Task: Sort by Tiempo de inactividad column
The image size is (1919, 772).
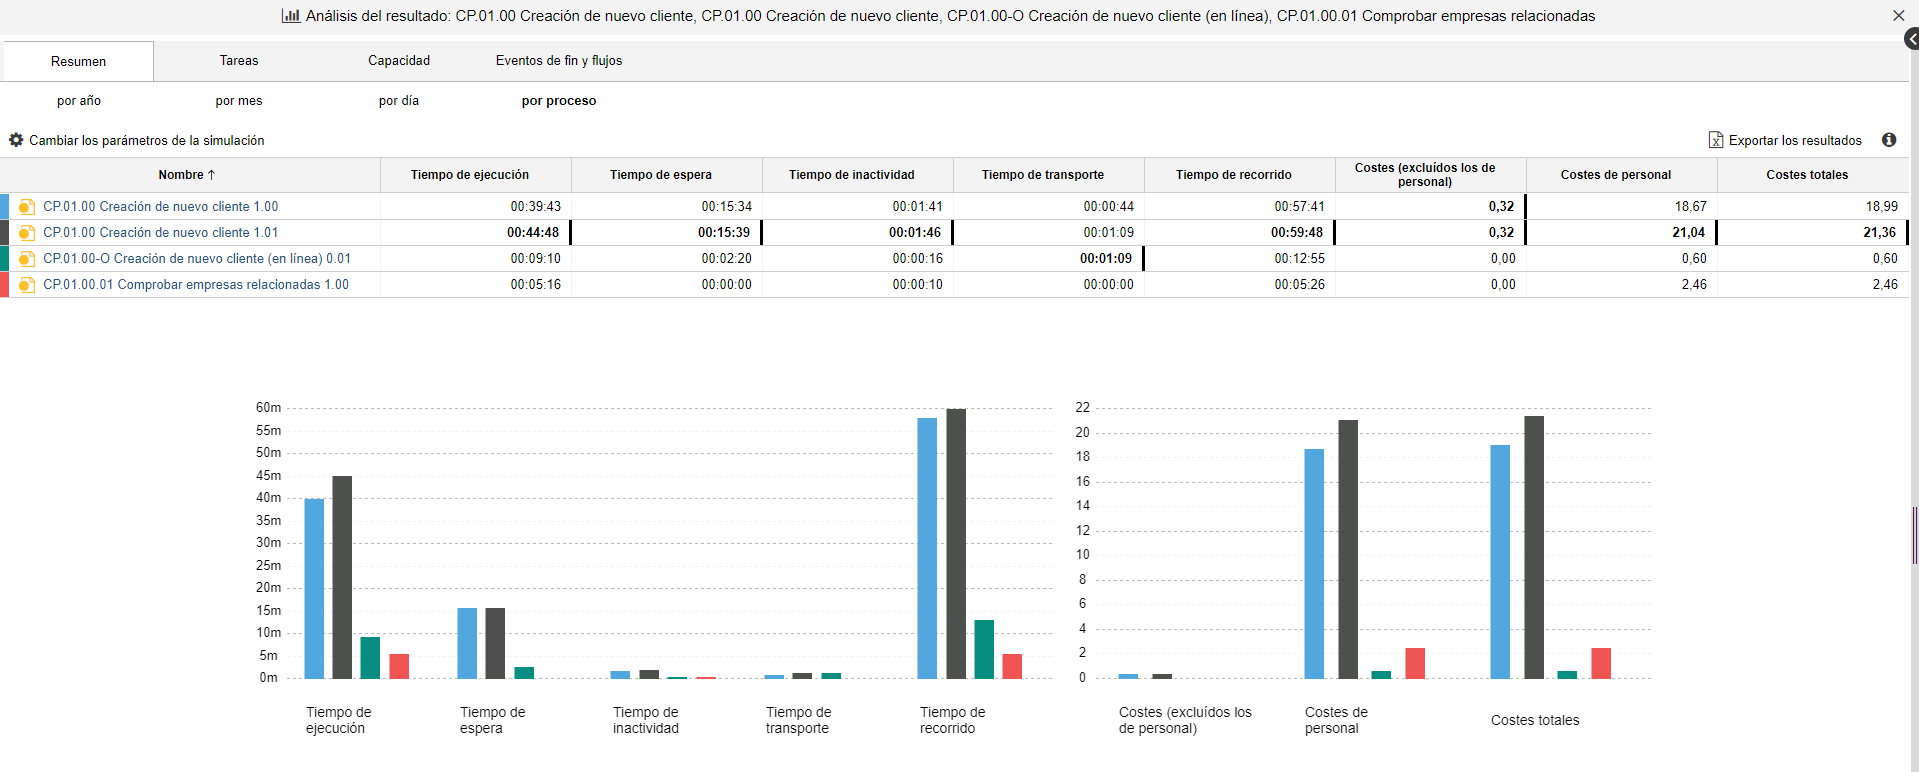Action: [x=858, y=175]
